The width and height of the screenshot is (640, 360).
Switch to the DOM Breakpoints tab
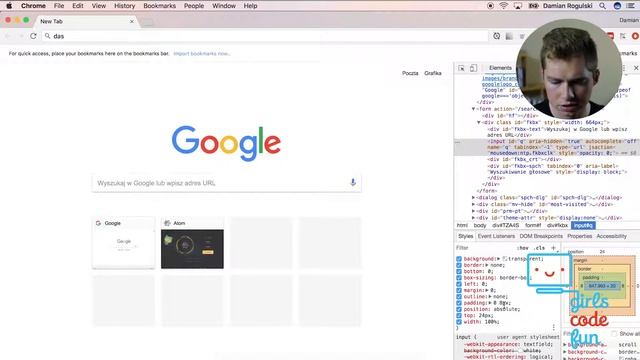click(x=541, y=236)
